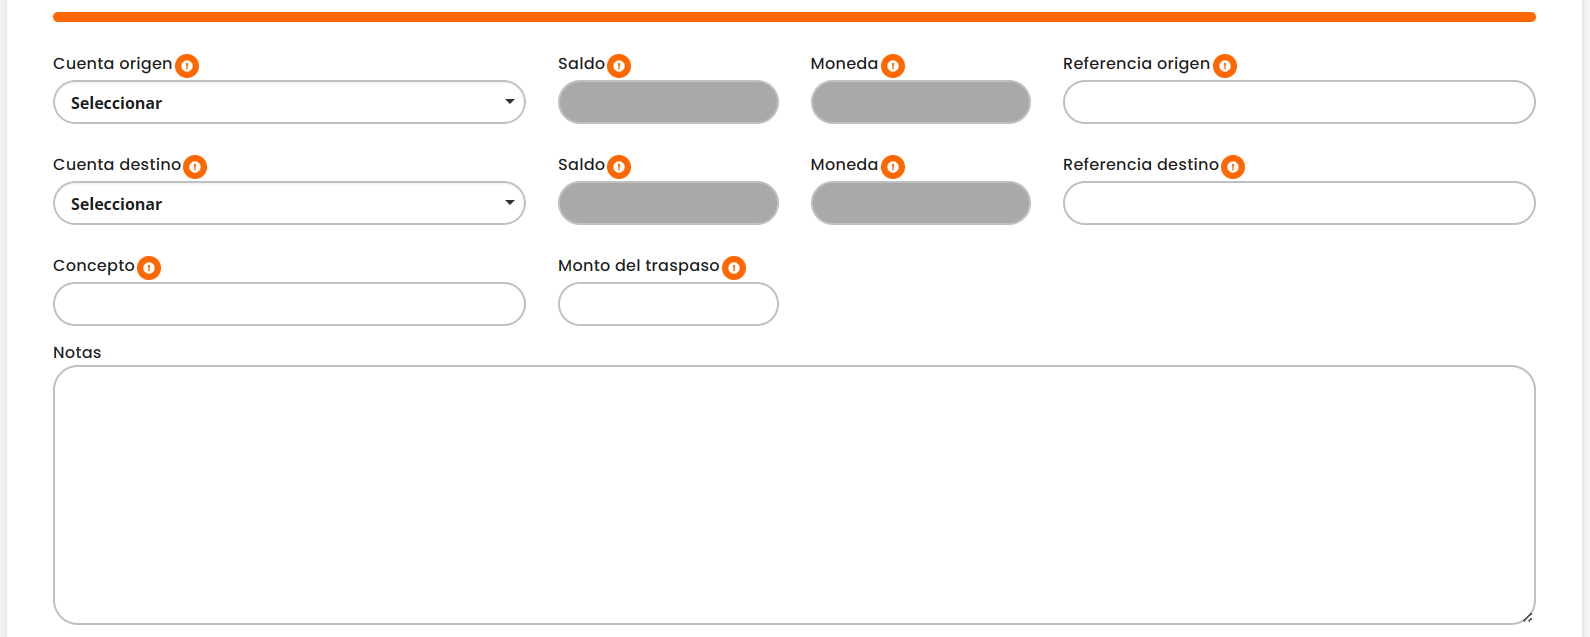
Task: Click info icon beside first Moneda label
Action: (x=893, y=66)
